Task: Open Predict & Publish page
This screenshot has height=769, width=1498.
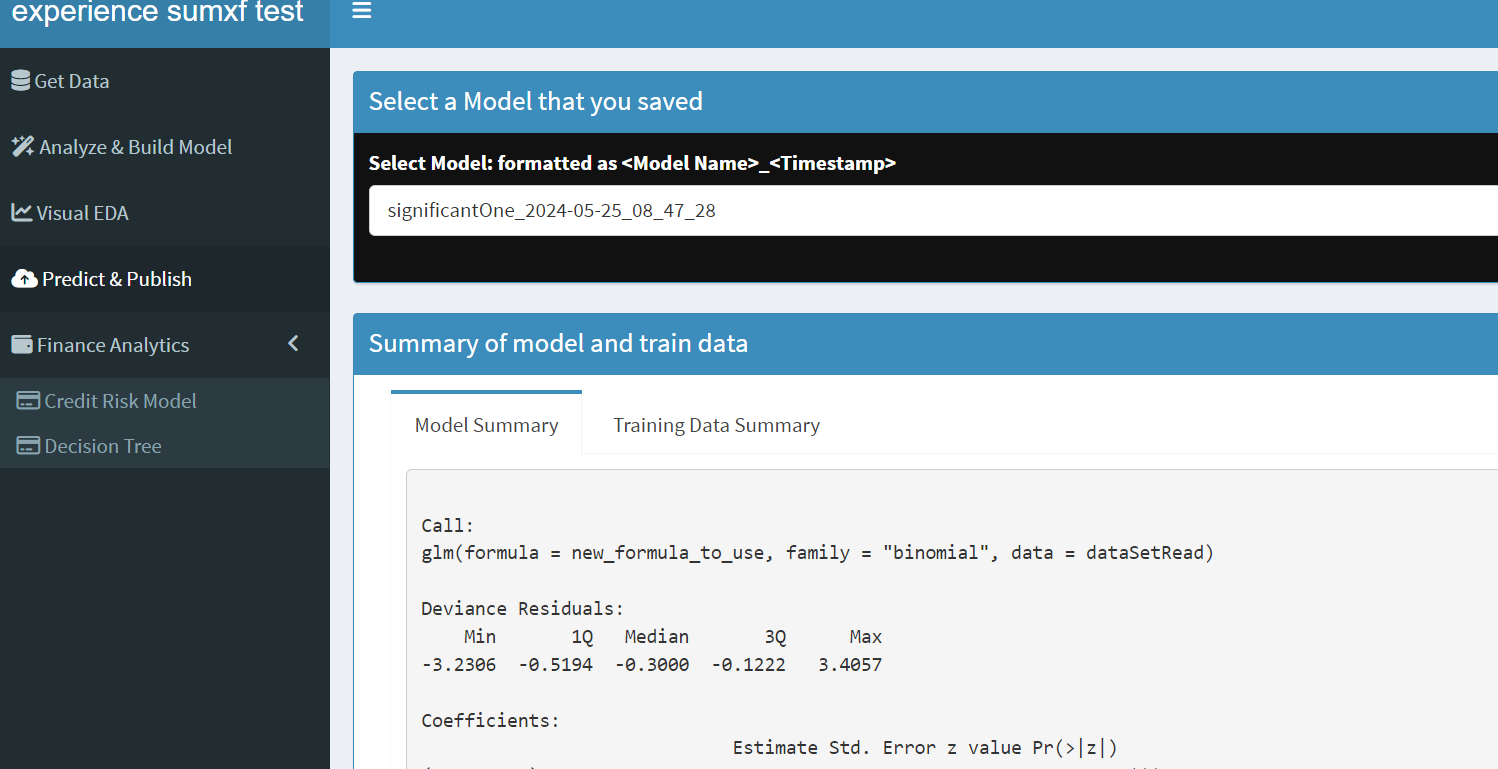Action: (x=165, y=279)
